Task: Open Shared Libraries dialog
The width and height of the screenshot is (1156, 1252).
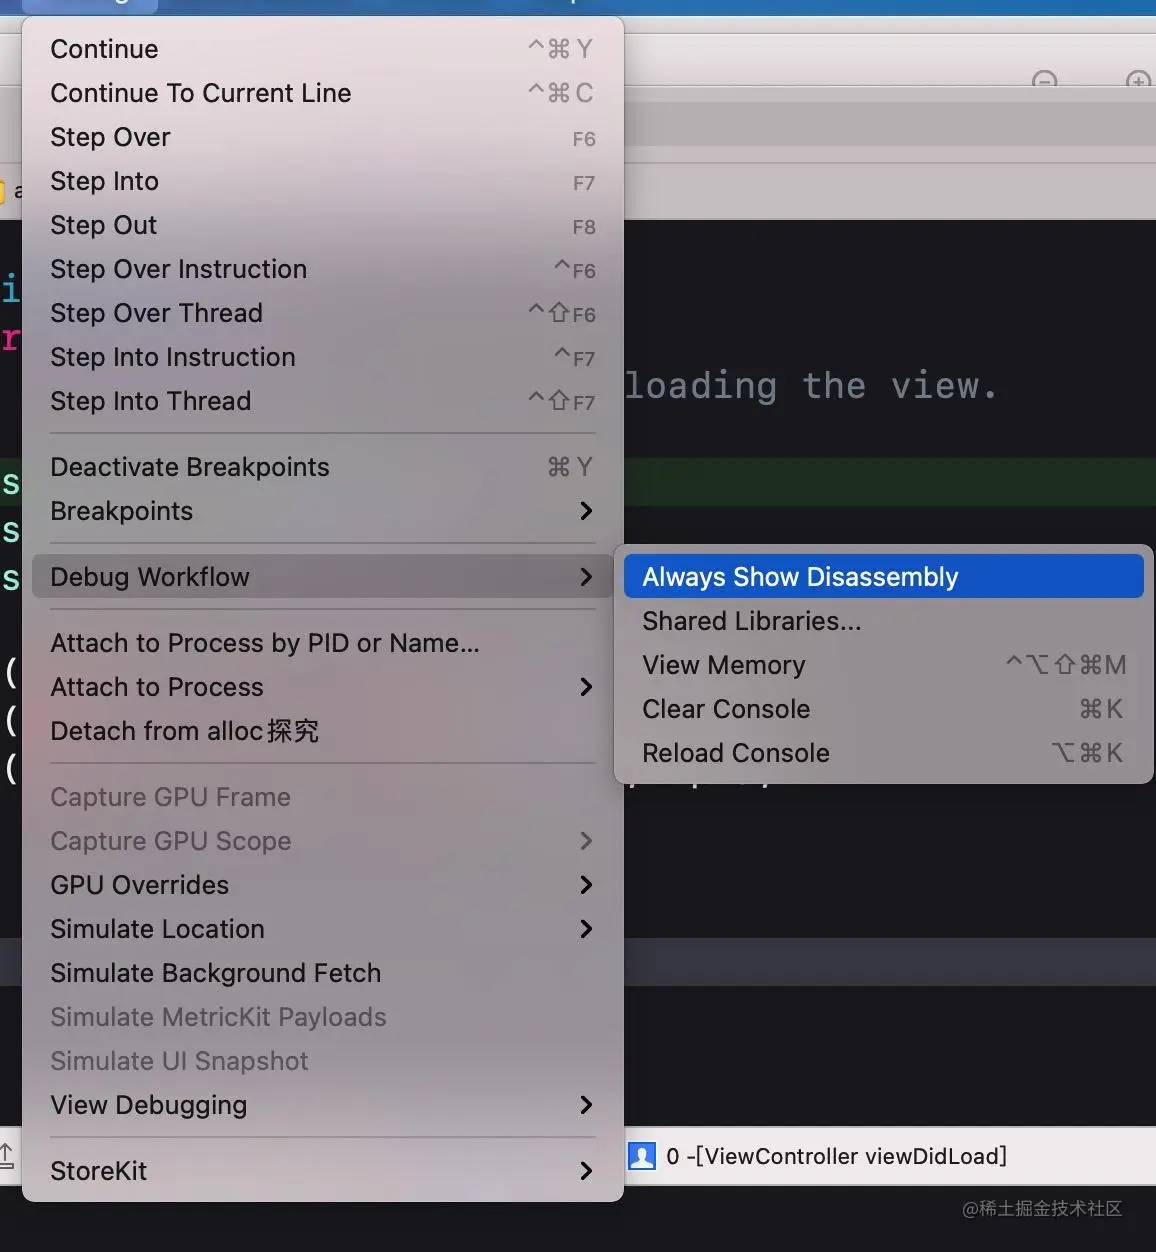Action: tap(883, 621)
